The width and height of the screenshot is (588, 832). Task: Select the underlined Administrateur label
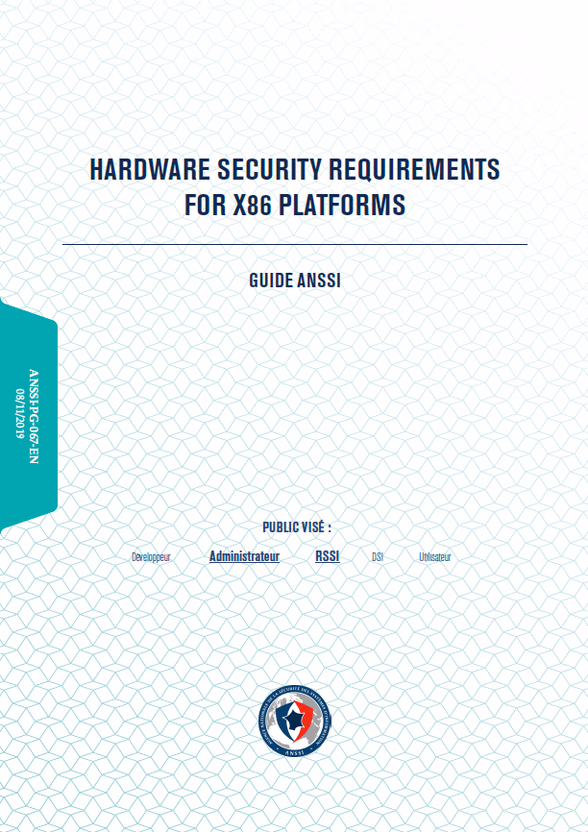(x=244, y=556)
